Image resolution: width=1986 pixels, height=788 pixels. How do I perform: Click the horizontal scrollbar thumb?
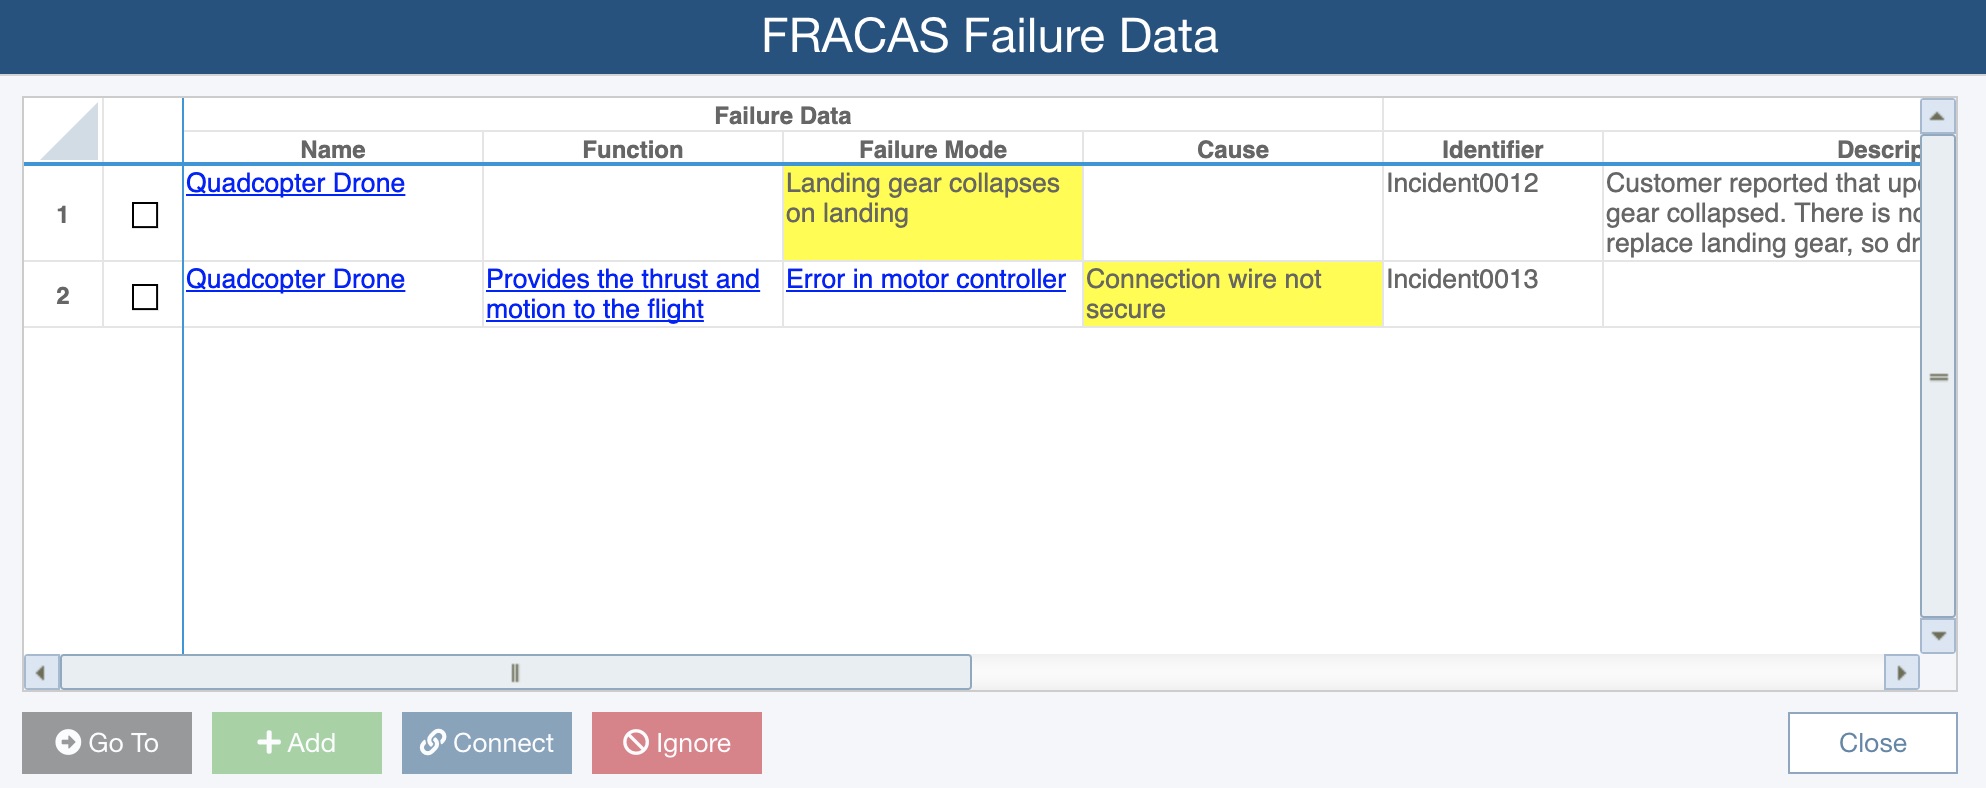tap(515, 673)
